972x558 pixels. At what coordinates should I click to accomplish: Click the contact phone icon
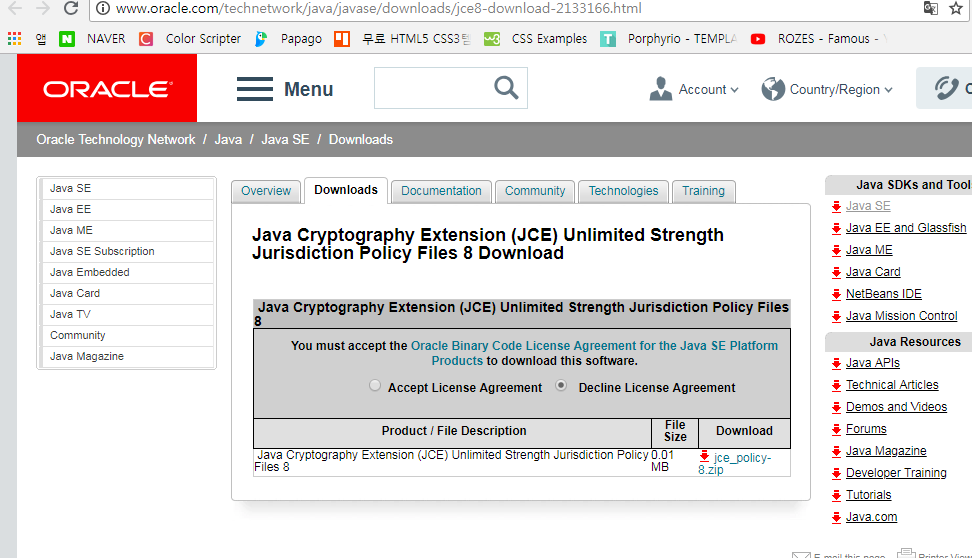(x=947, y=88)
